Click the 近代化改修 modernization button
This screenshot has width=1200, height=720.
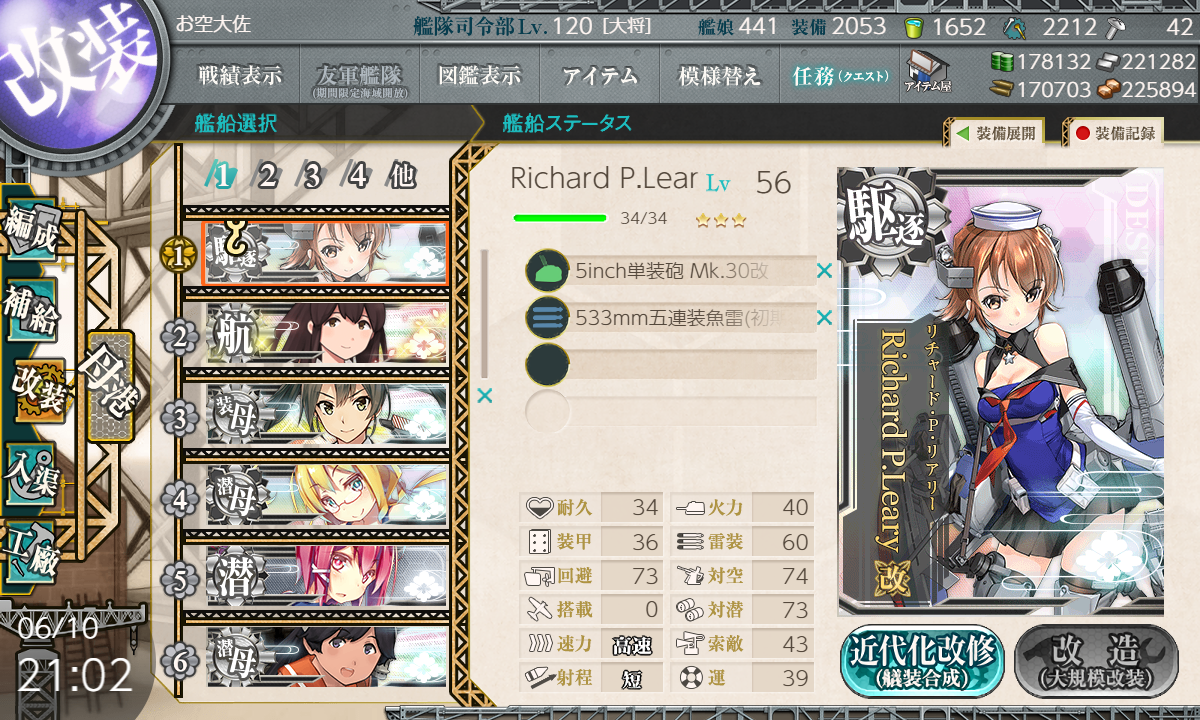coord(922,661)
